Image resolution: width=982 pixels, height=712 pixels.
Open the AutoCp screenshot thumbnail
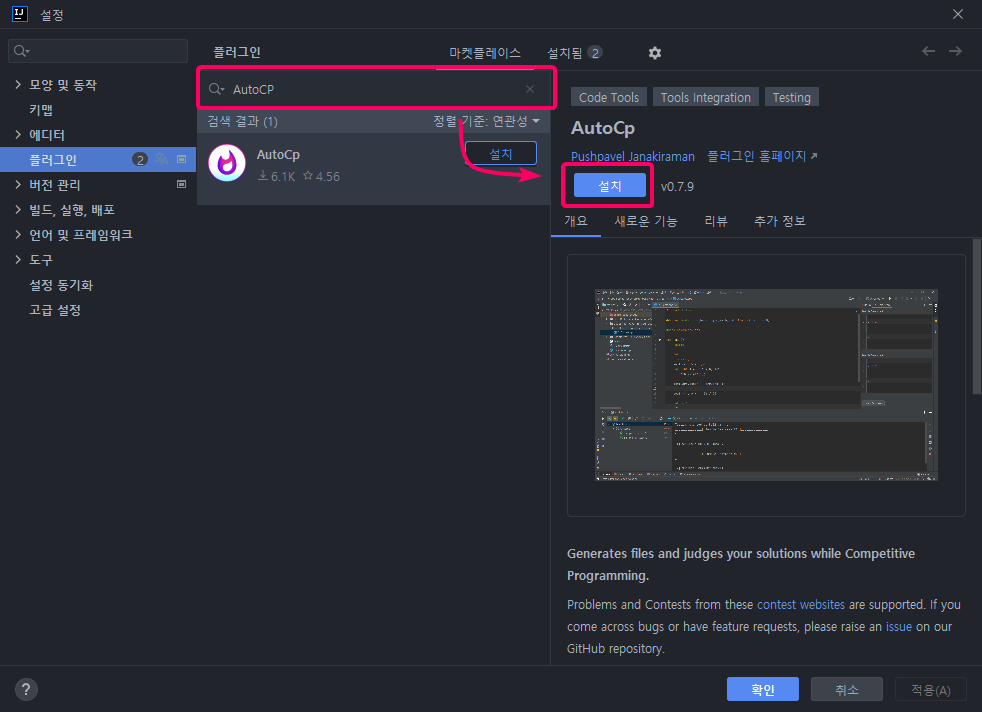(x=766, y=384)
